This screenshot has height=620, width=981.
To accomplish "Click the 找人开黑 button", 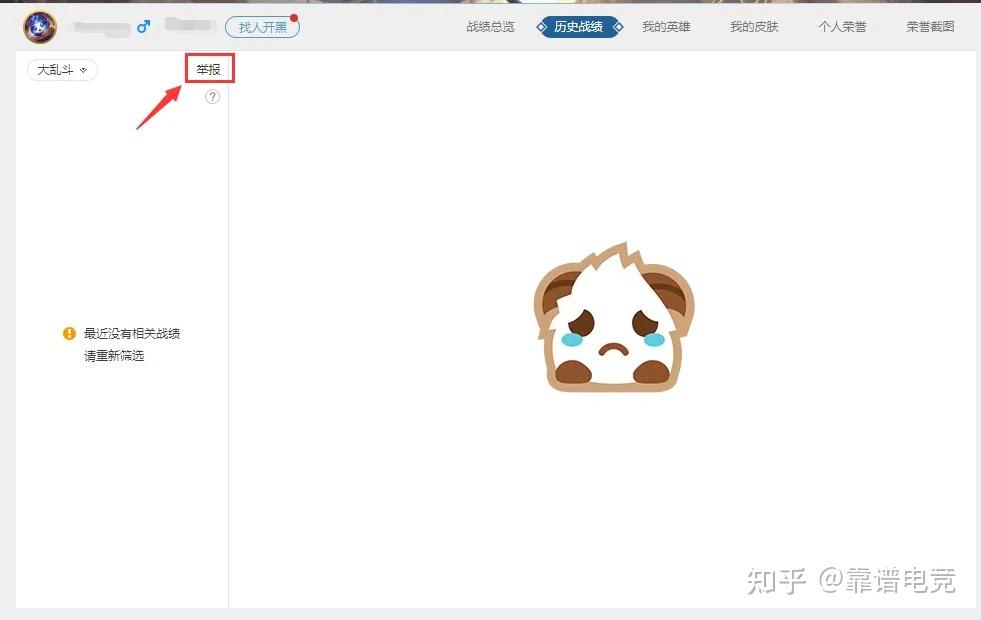I will [262, 27].
